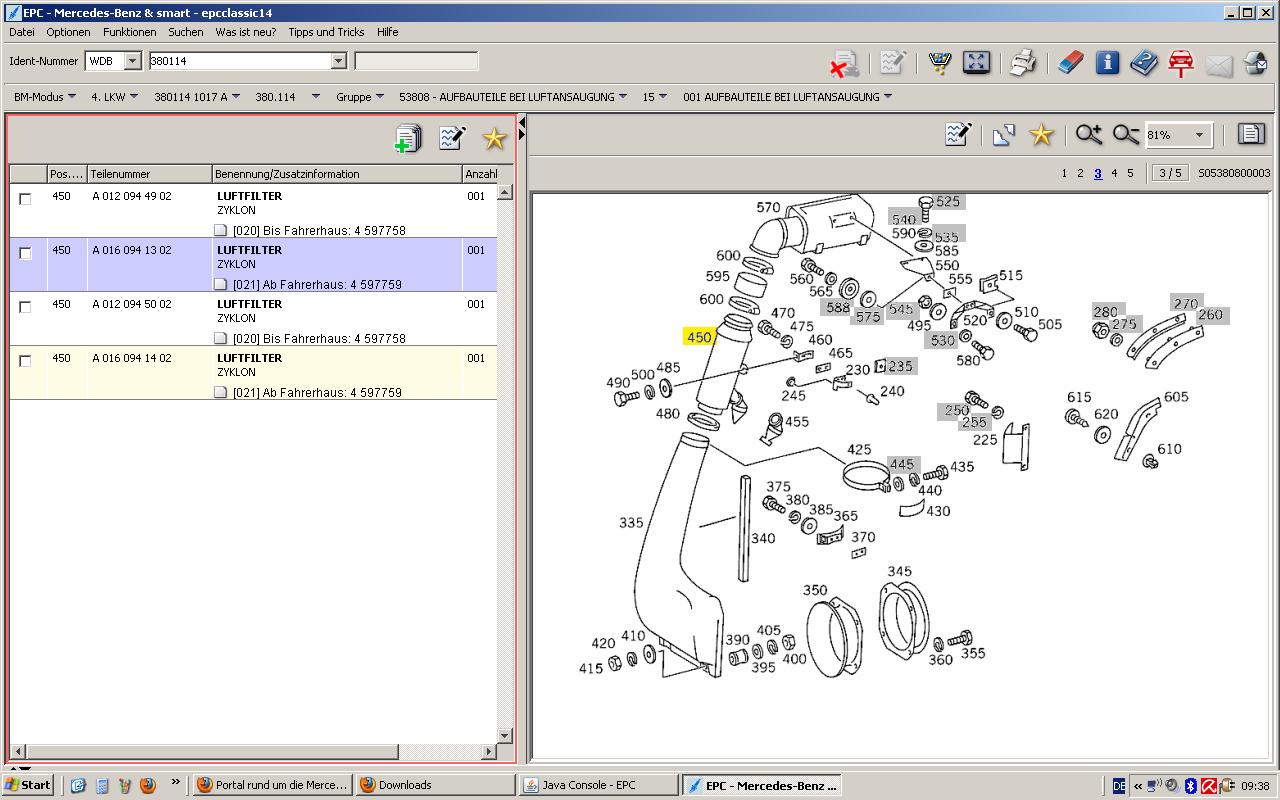
Task: Click the empty field next to ident number
Action: tap(416, 61)
